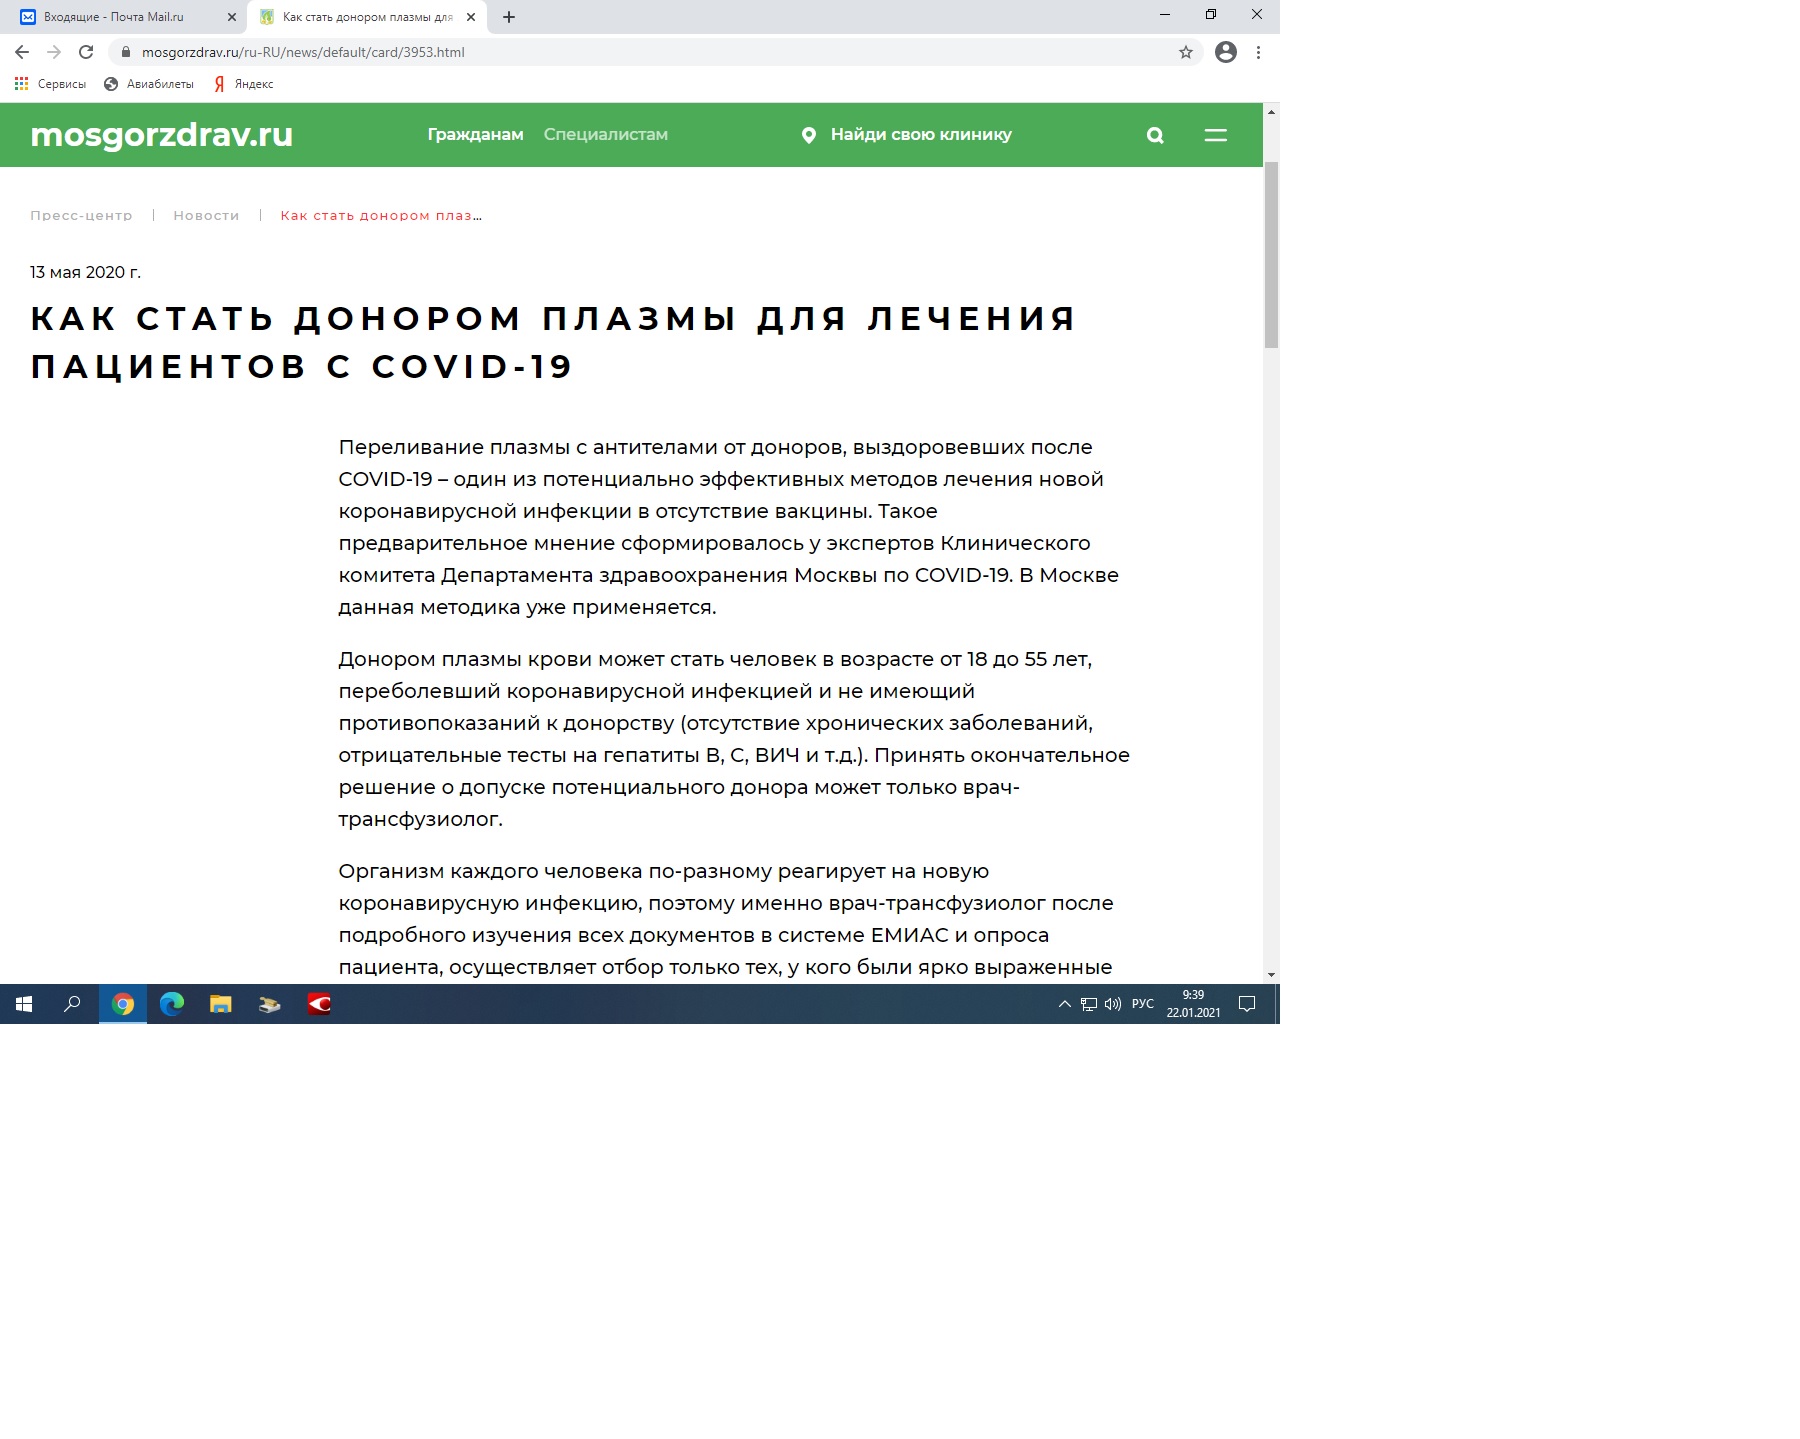Select the Специалистам navigation item

click(605, 135)
